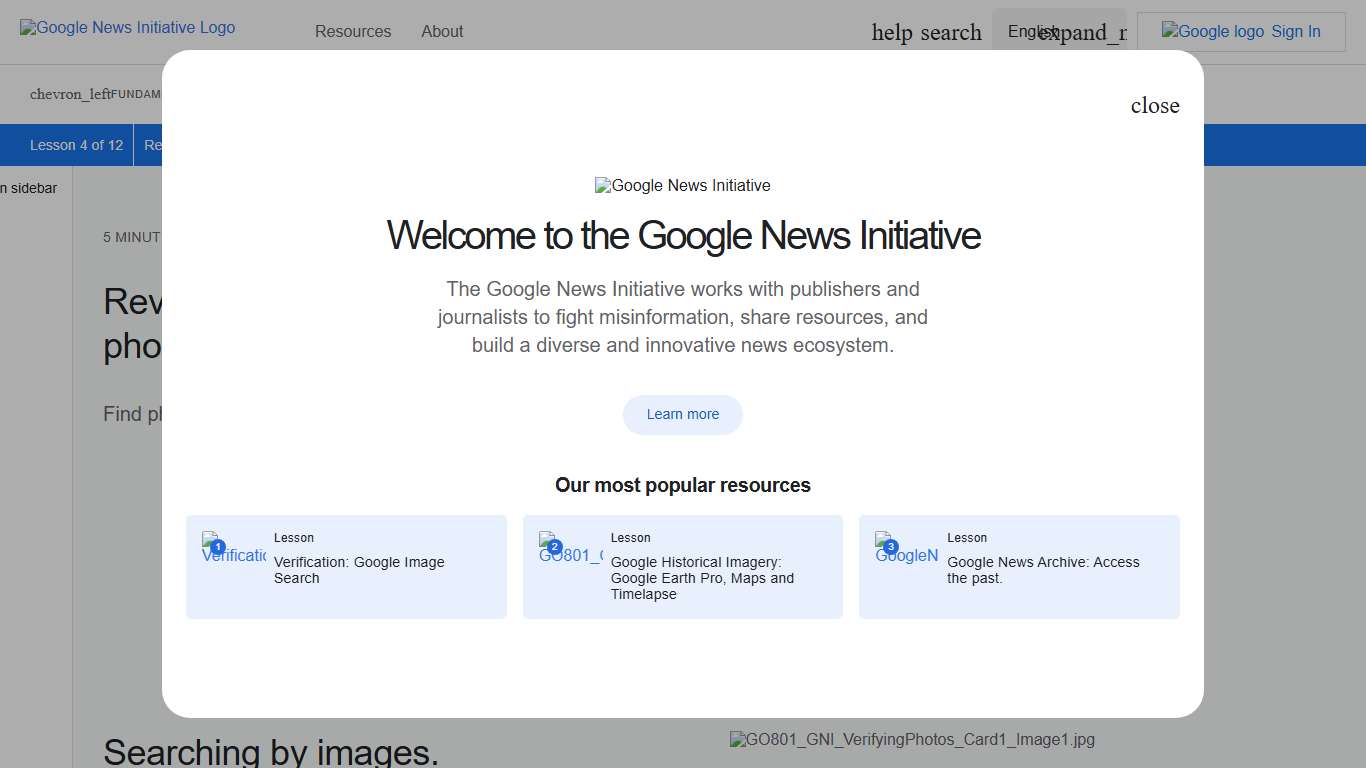Click the Google logo beside Sign In
Image resolution: width=1366 pixels, height=768 pixels.
(1211, 31)
